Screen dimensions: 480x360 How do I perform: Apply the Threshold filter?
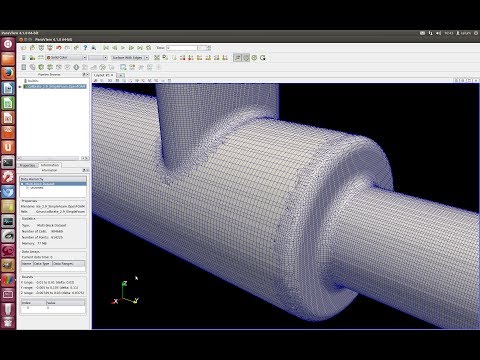click(59, 67)
